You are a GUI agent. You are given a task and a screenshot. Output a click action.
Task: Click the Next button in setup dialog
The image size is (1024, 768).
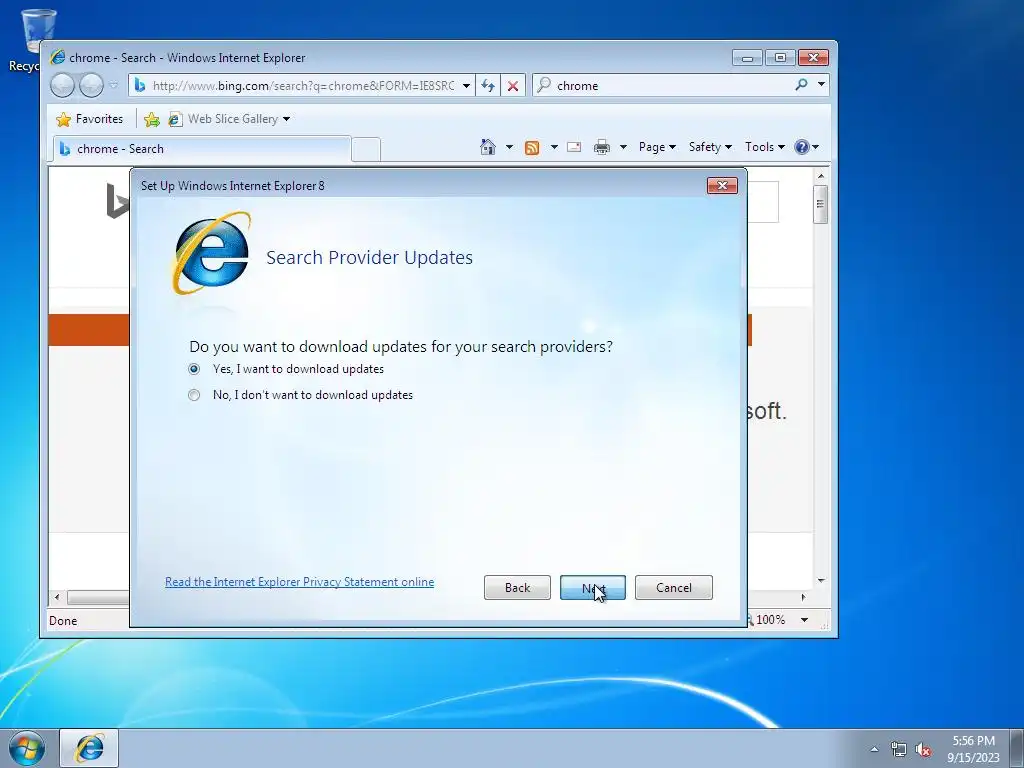pos(592,588)
